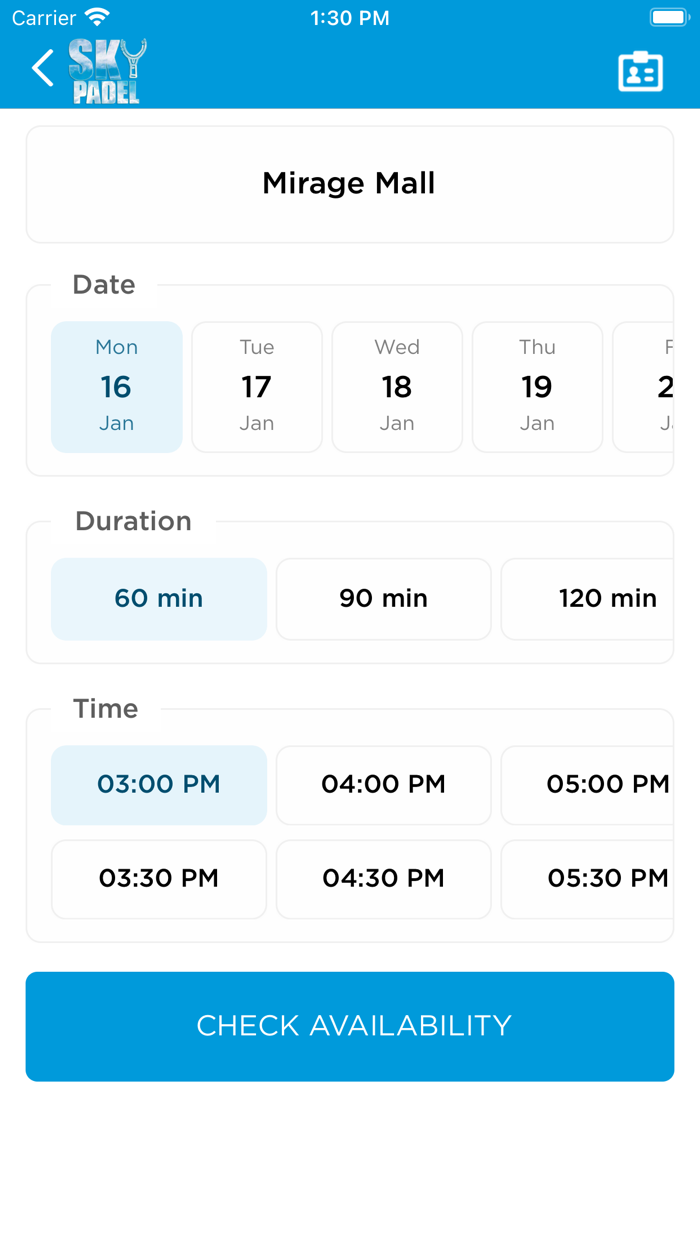This screenshot has height=1244, width=700.
Task: Select the 03:00 PM time slot
Action: pos(159,785)
